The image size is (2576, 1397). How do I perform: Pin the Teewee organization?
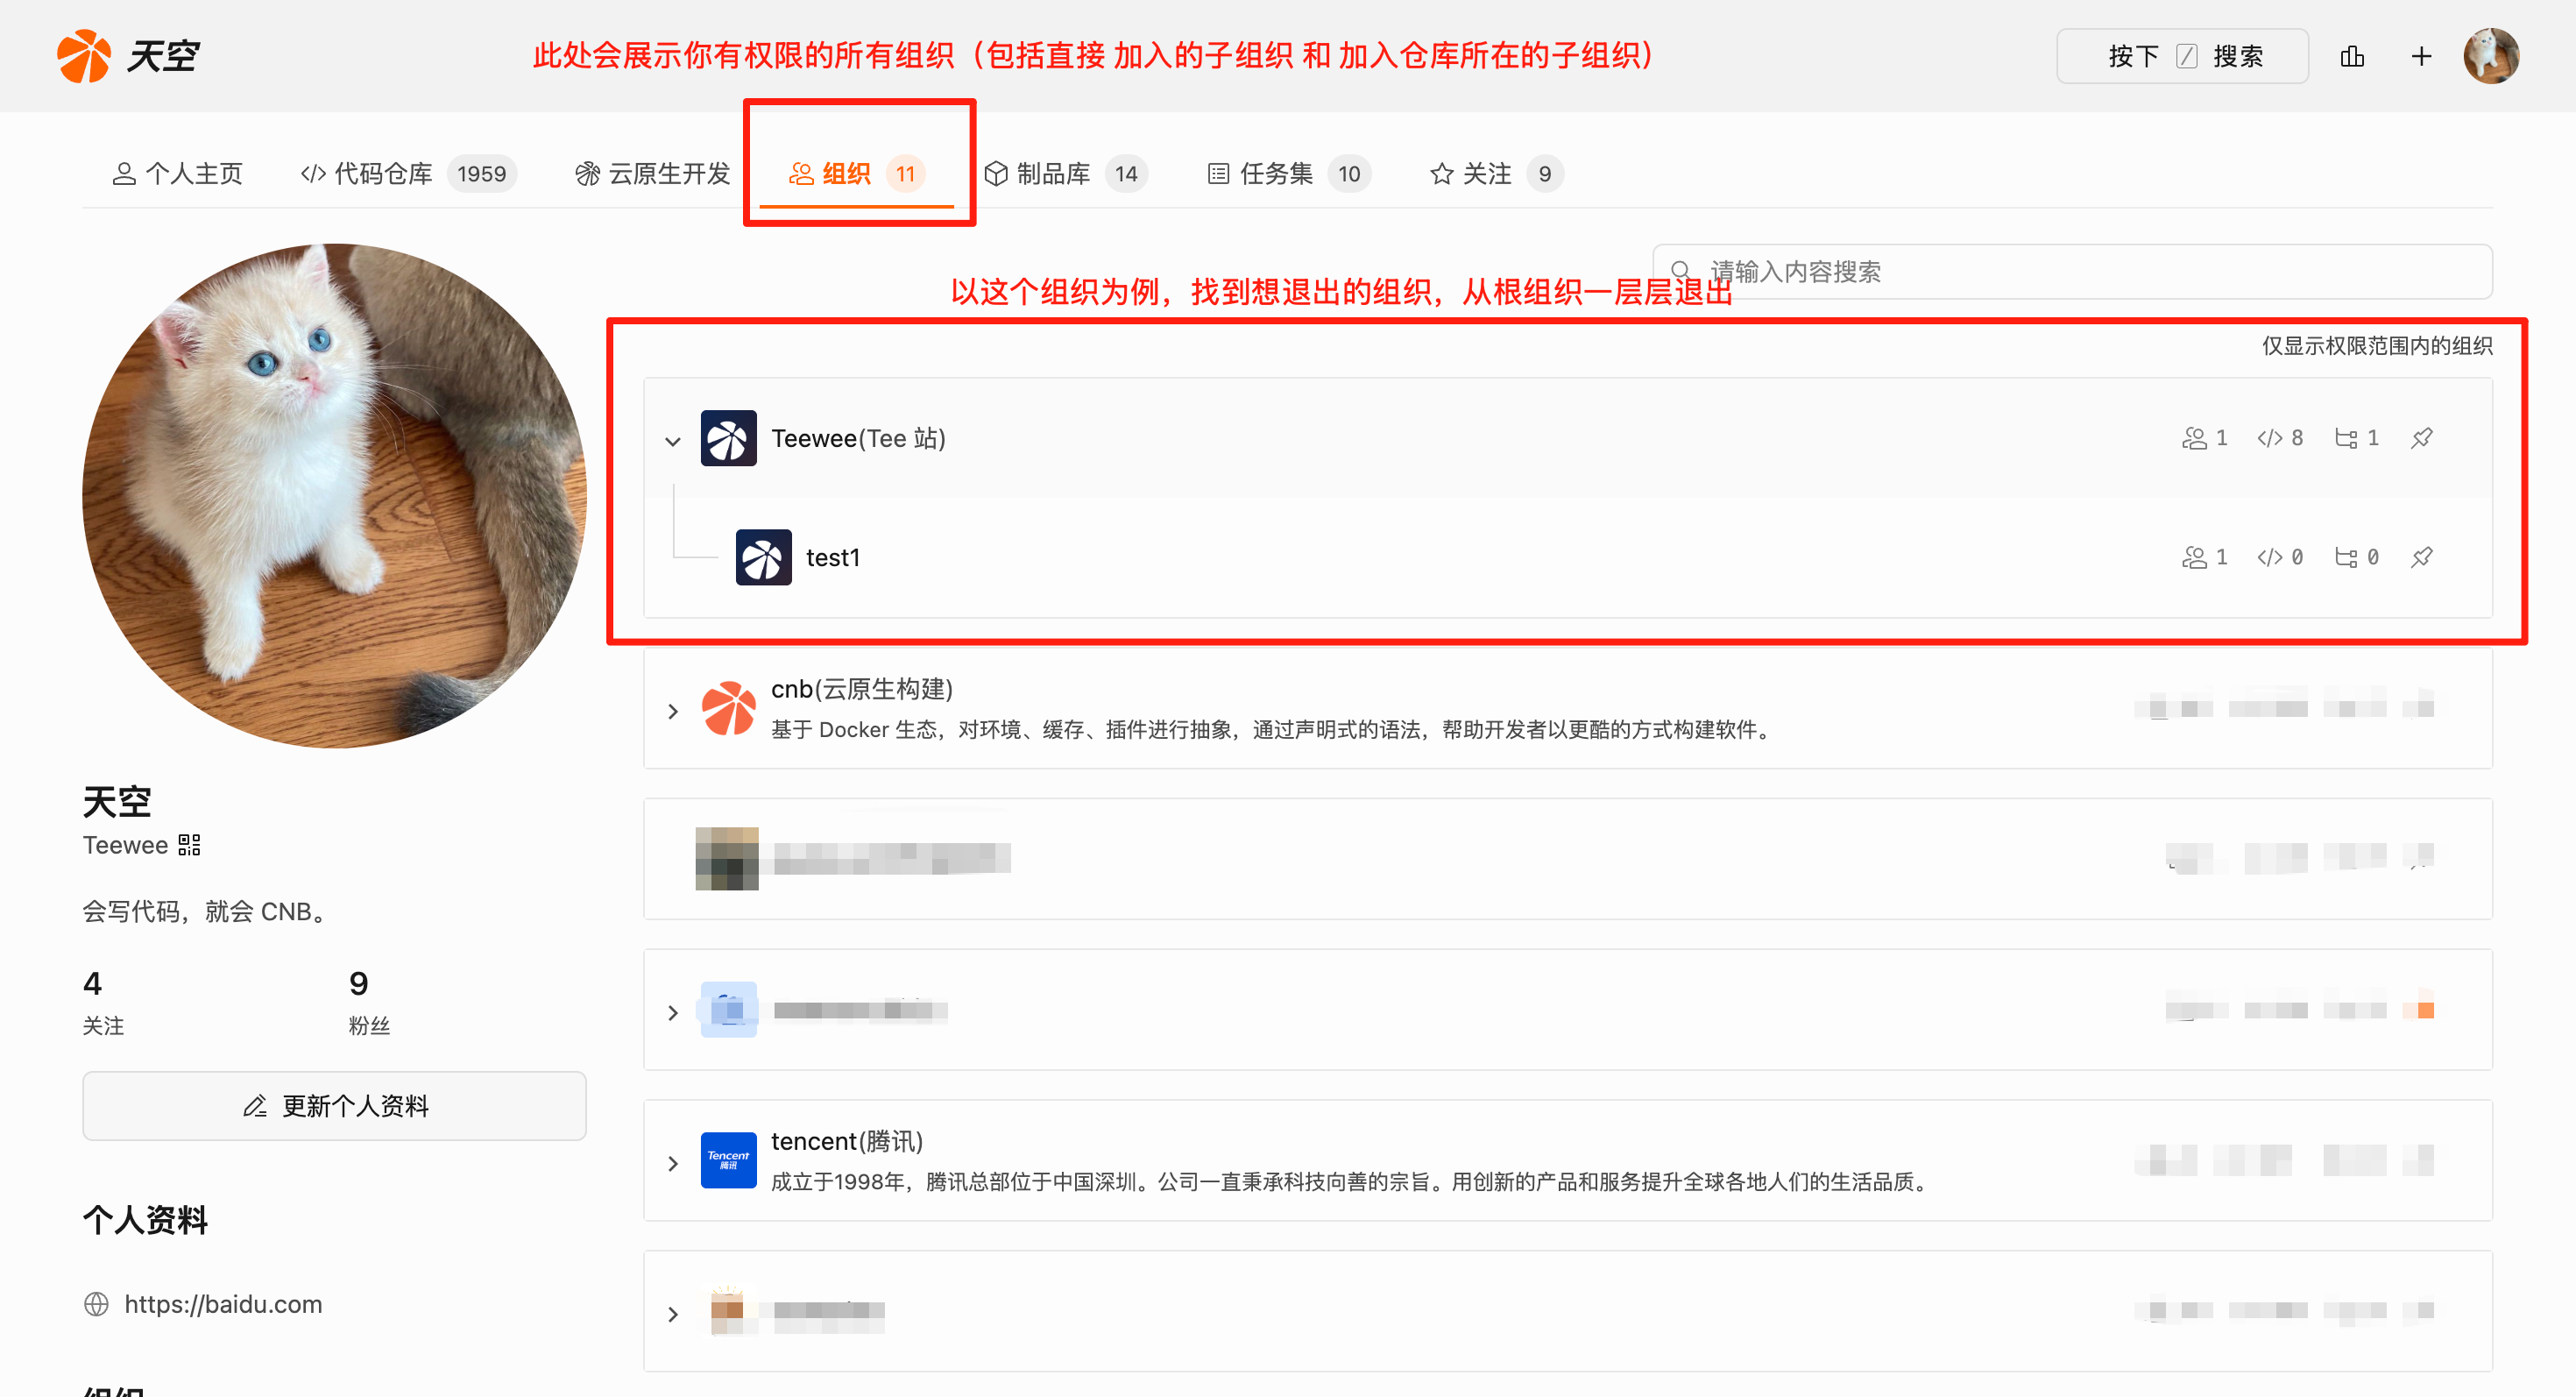pos(2422,438)
